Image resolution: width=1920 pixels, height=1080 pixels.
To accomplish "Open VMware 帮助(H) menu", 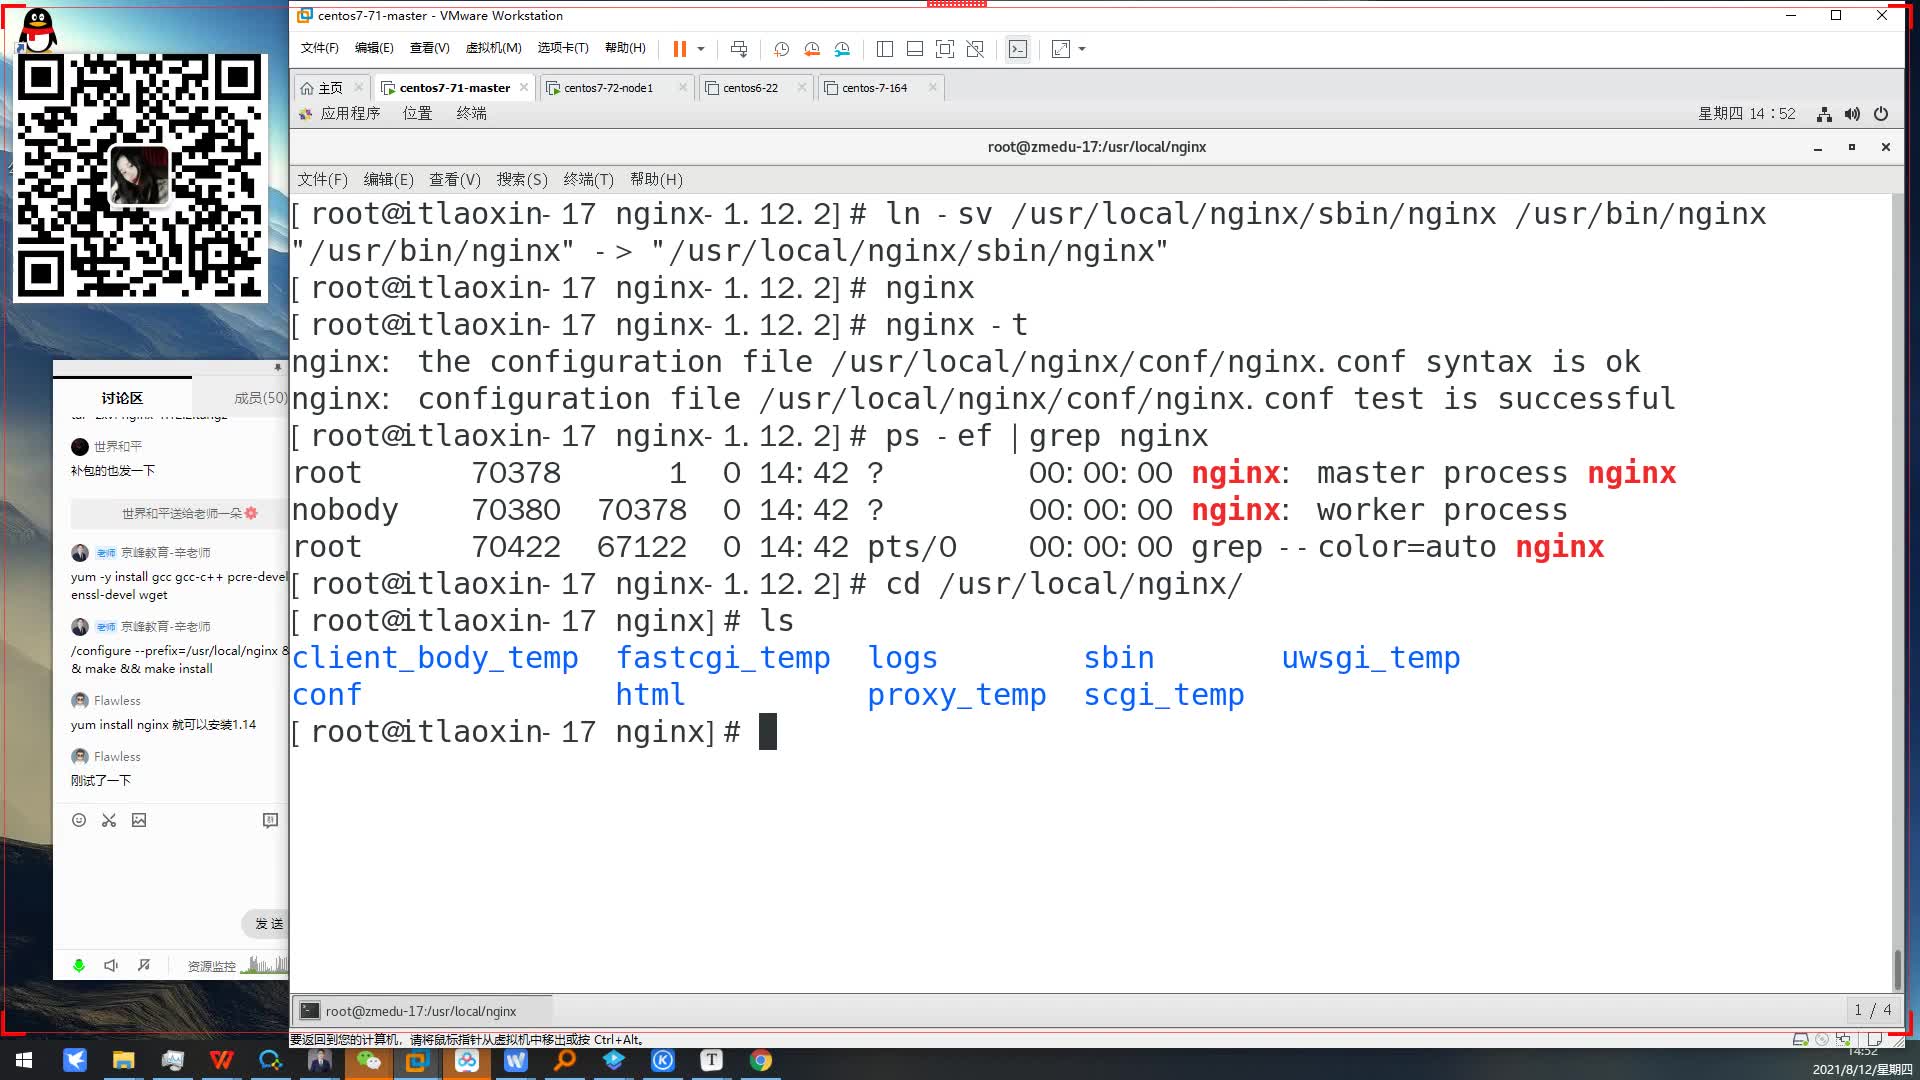I will point(625,48).
